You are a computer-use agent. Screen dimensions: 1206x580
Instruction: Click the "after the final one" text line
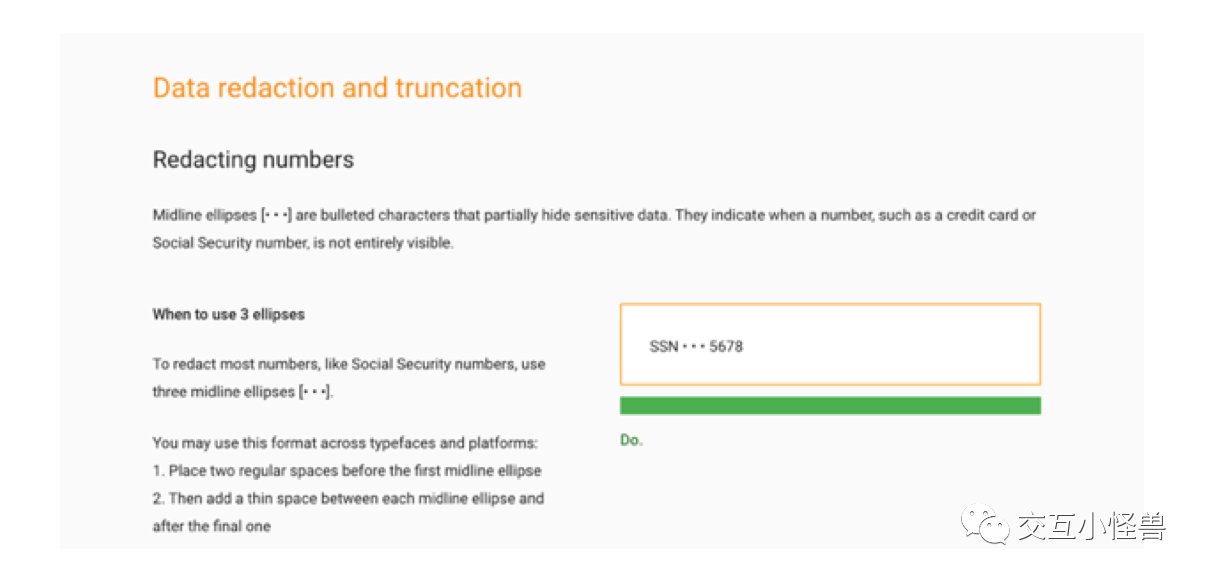click(x=211, y=526)
